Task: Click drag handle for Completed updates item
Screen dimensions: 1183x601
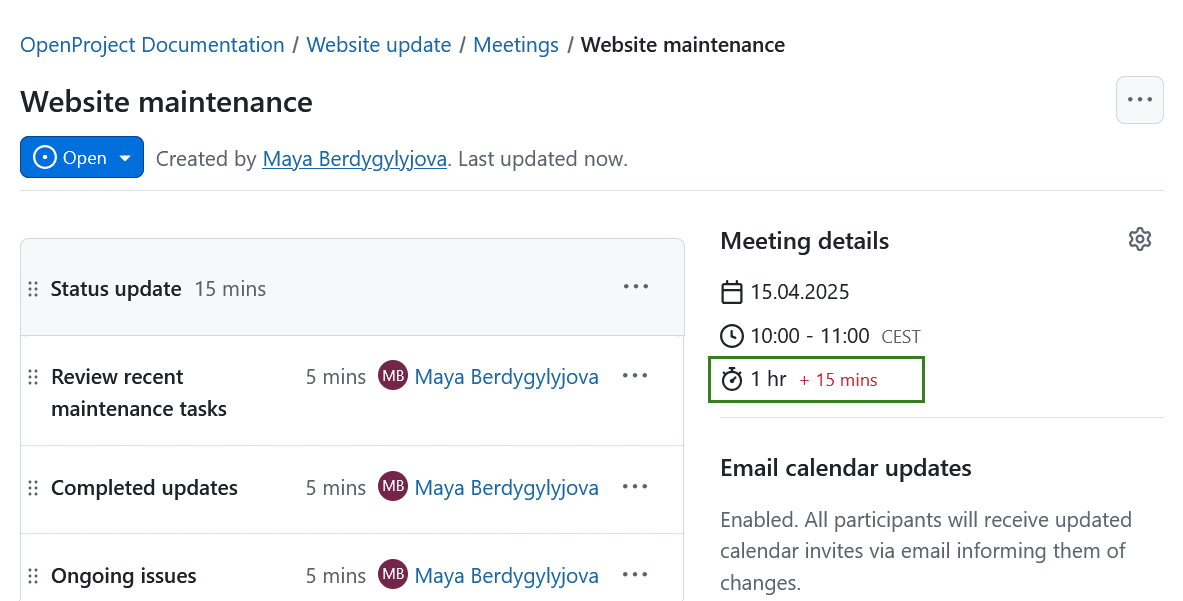Action: (x=33, y=488)
